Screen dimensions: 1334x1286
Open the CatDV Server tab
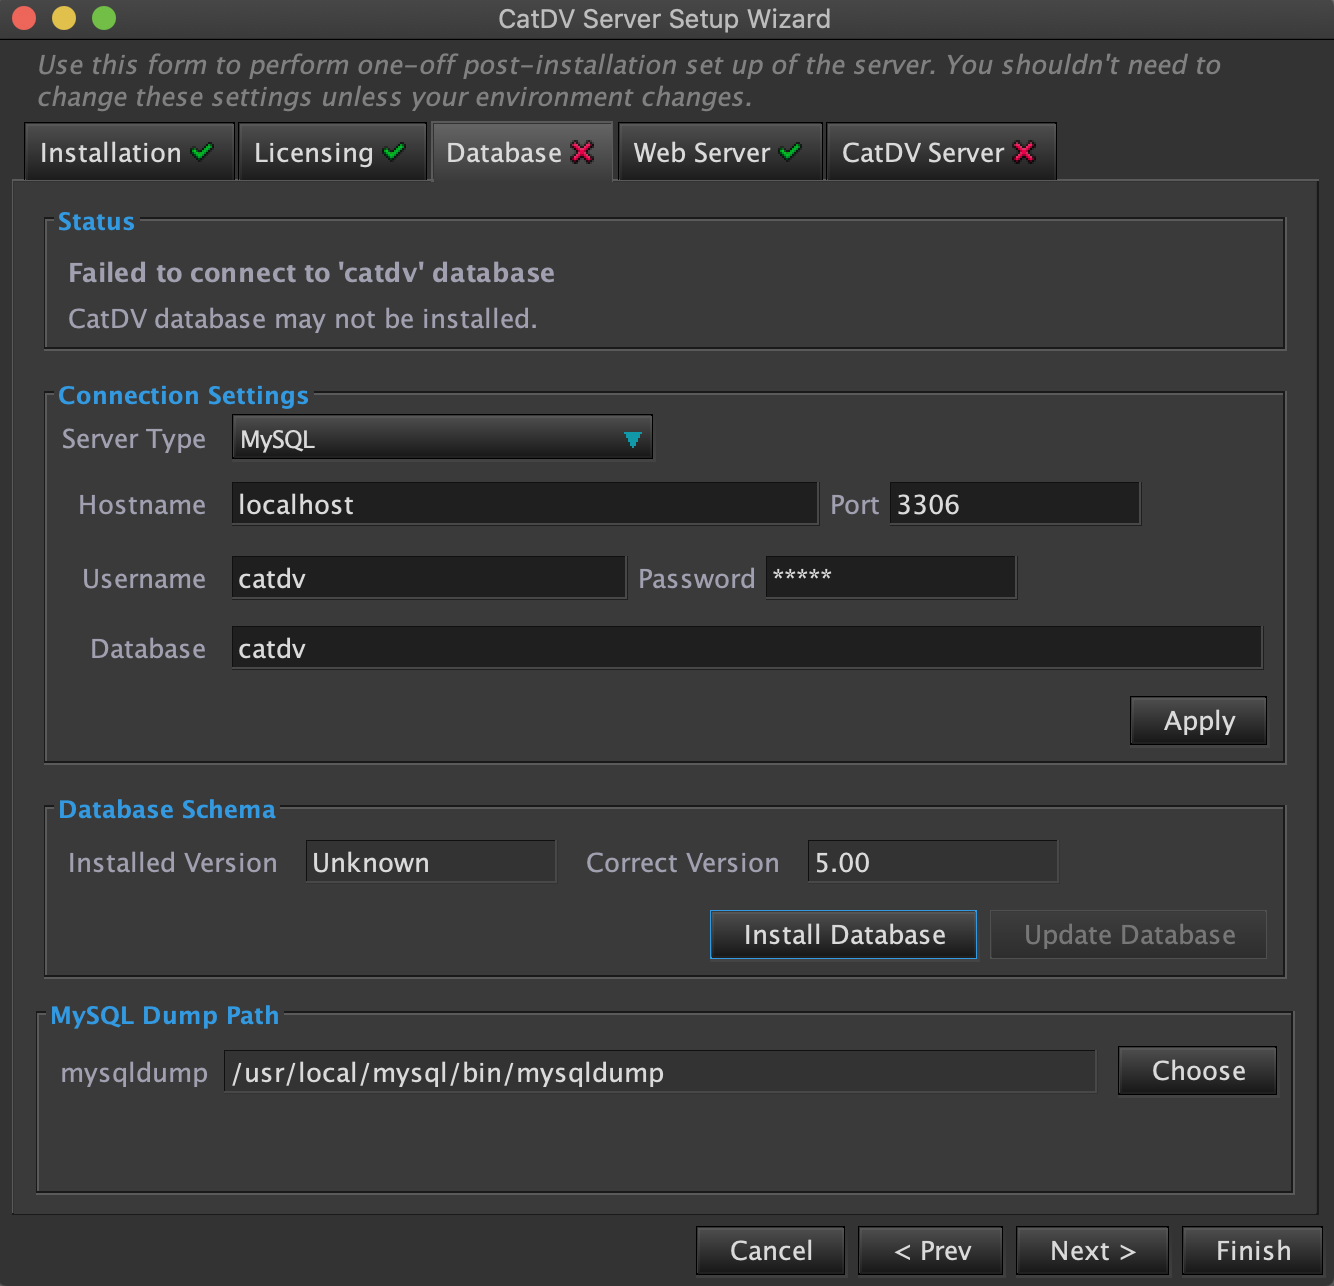click(941, 152)
